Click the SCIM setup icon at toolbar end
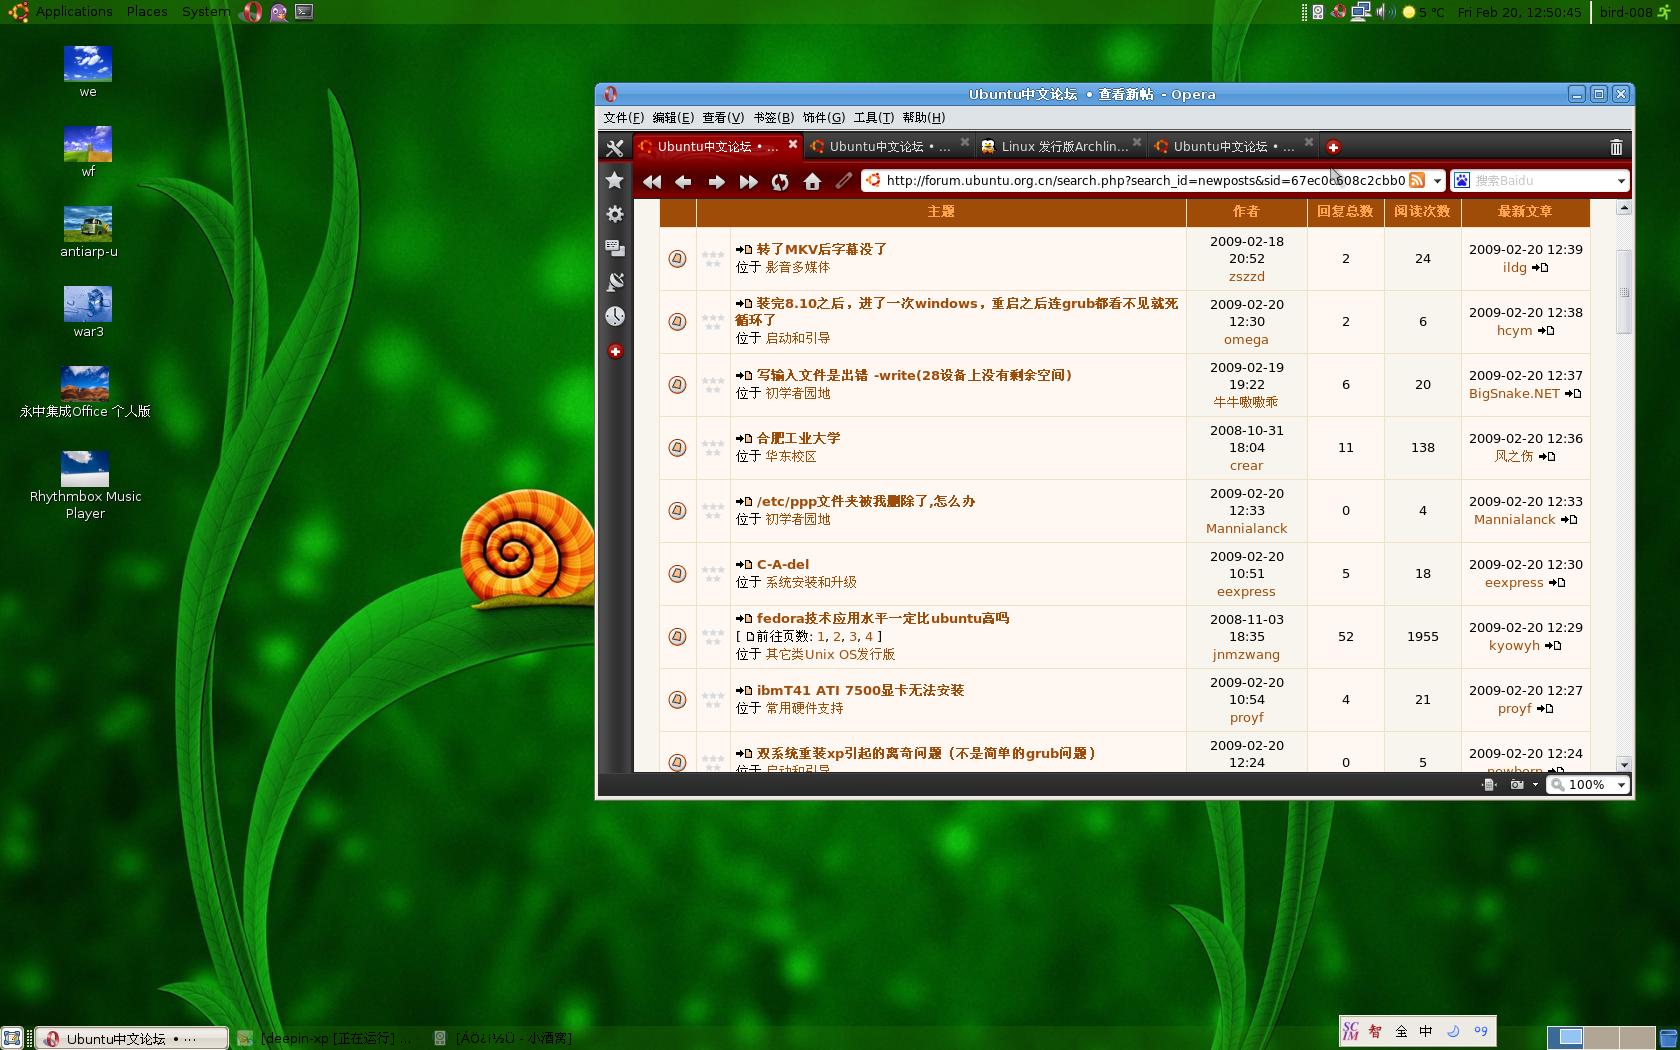This screenshot has height=1050, width=1680. (1481, 1031)
